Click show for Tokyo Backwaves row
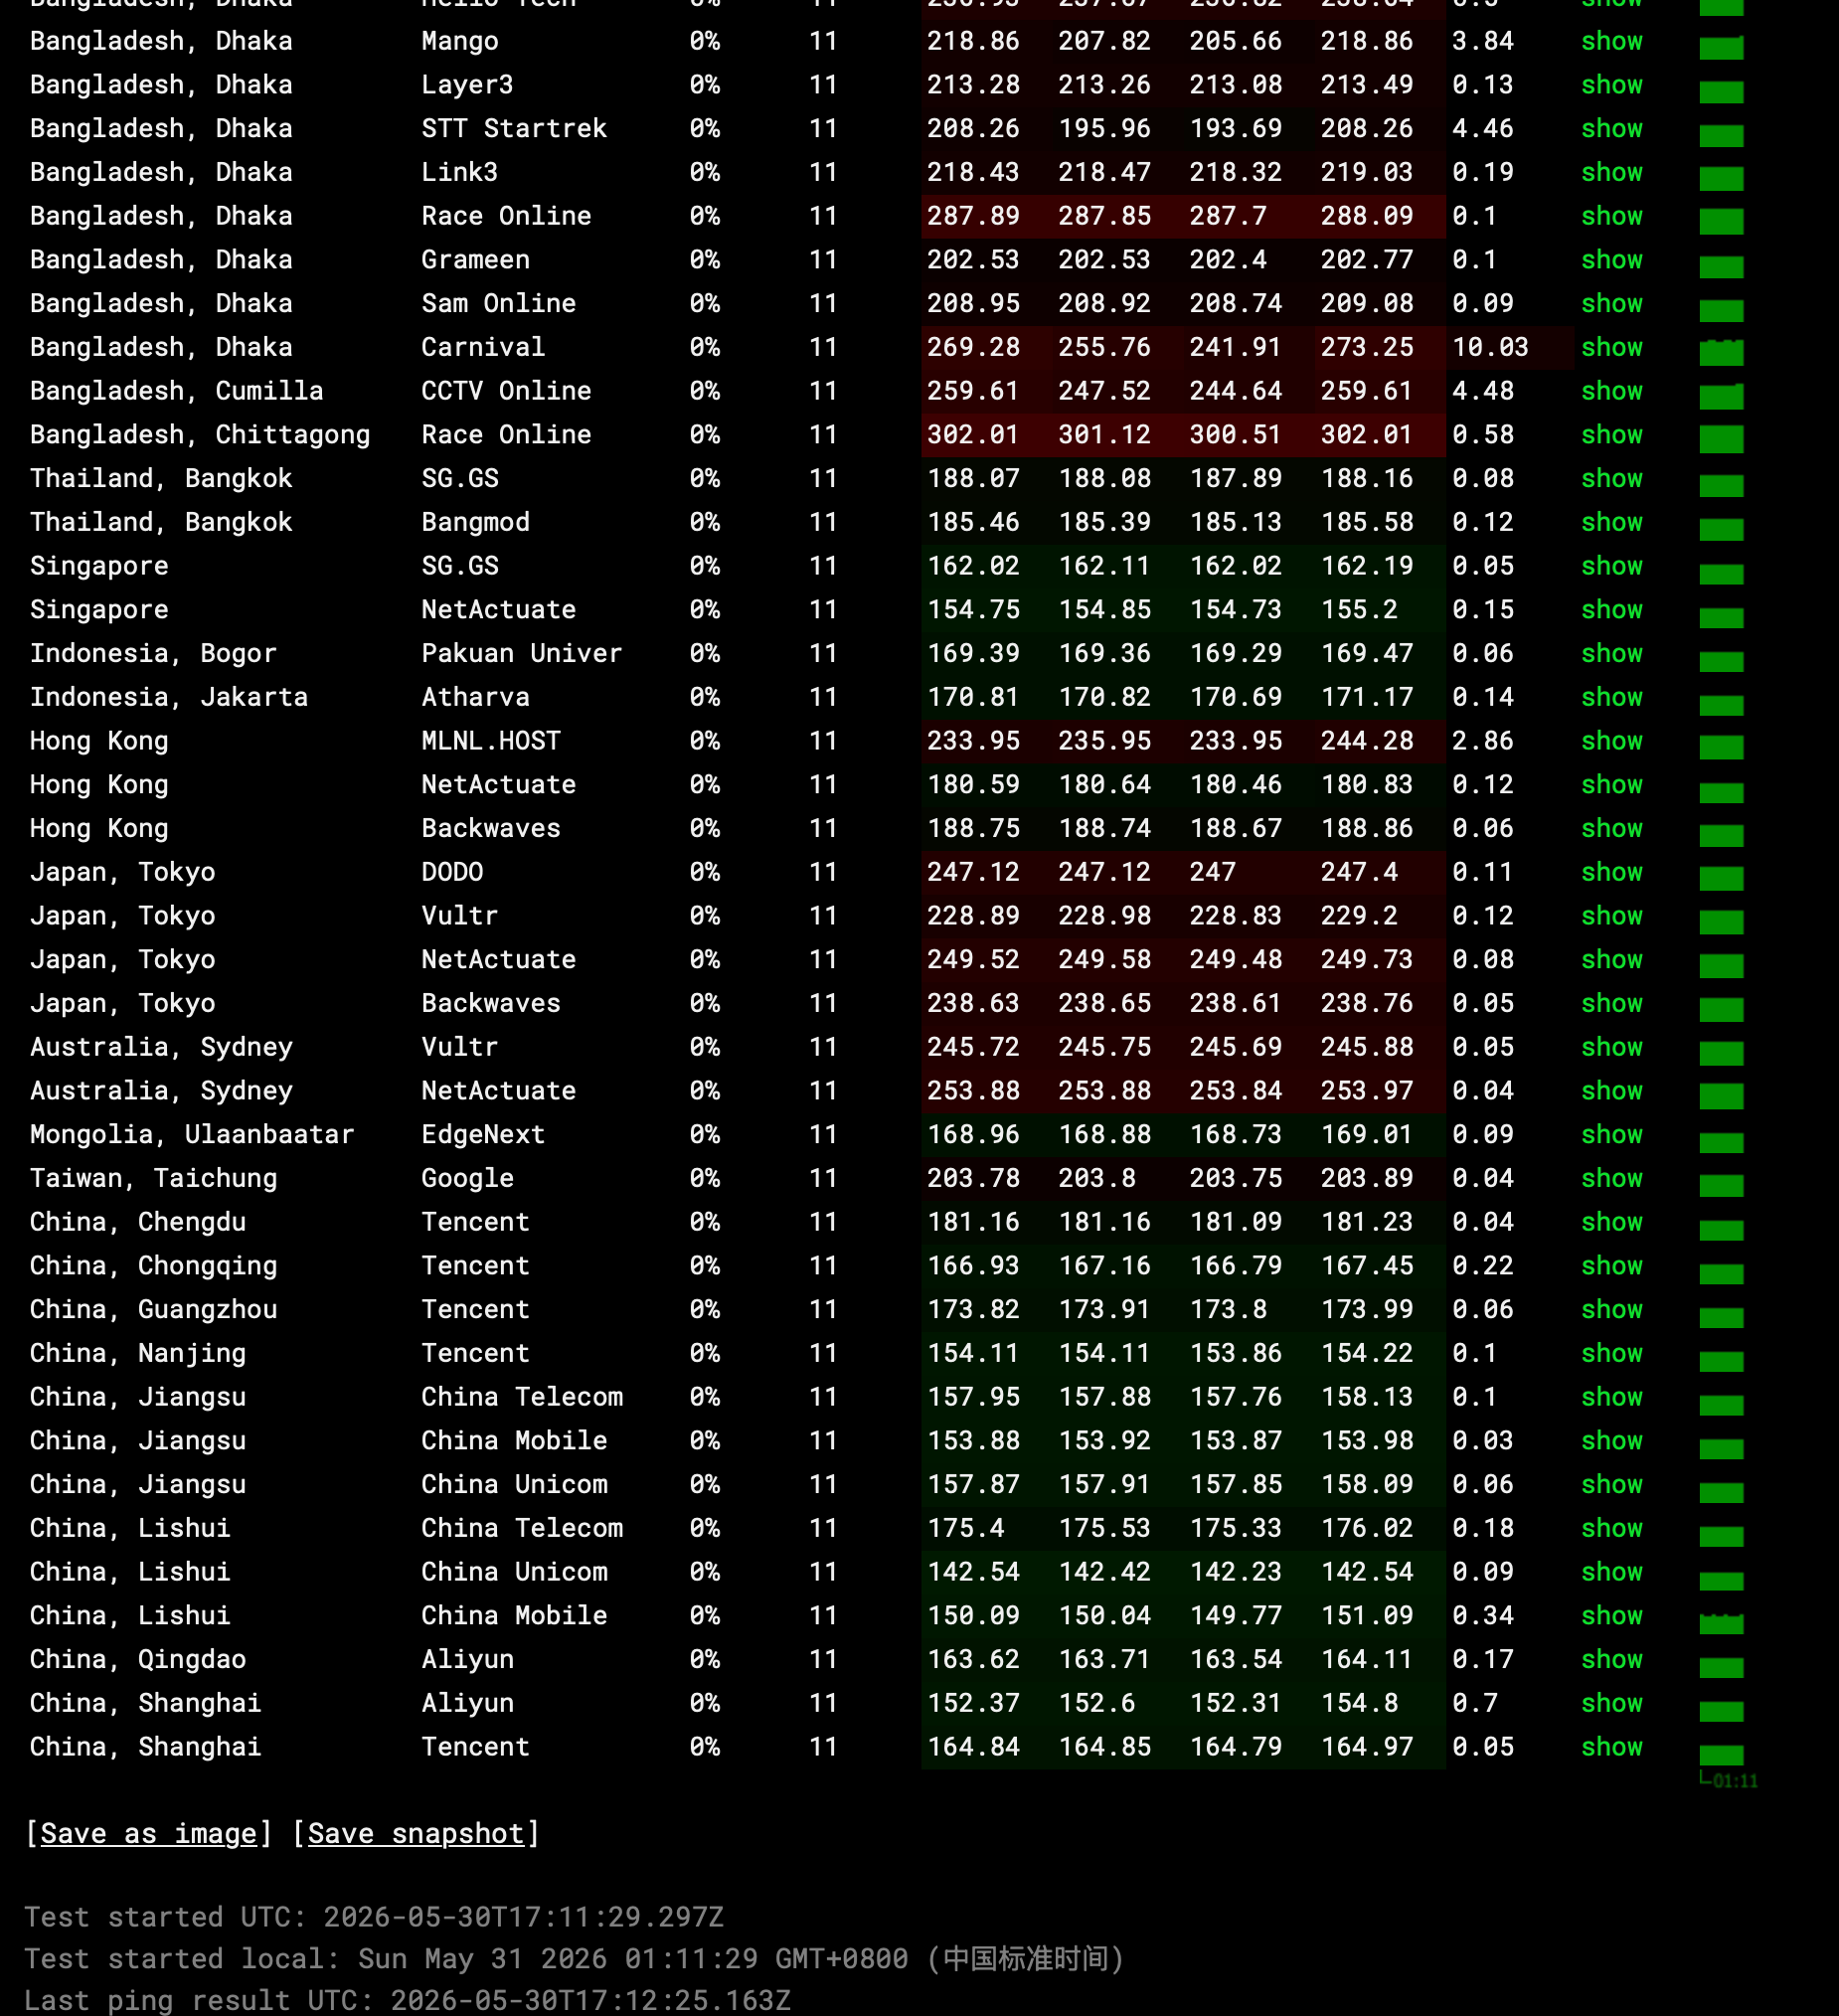1839x2016 pixels. point(1611,1004)
